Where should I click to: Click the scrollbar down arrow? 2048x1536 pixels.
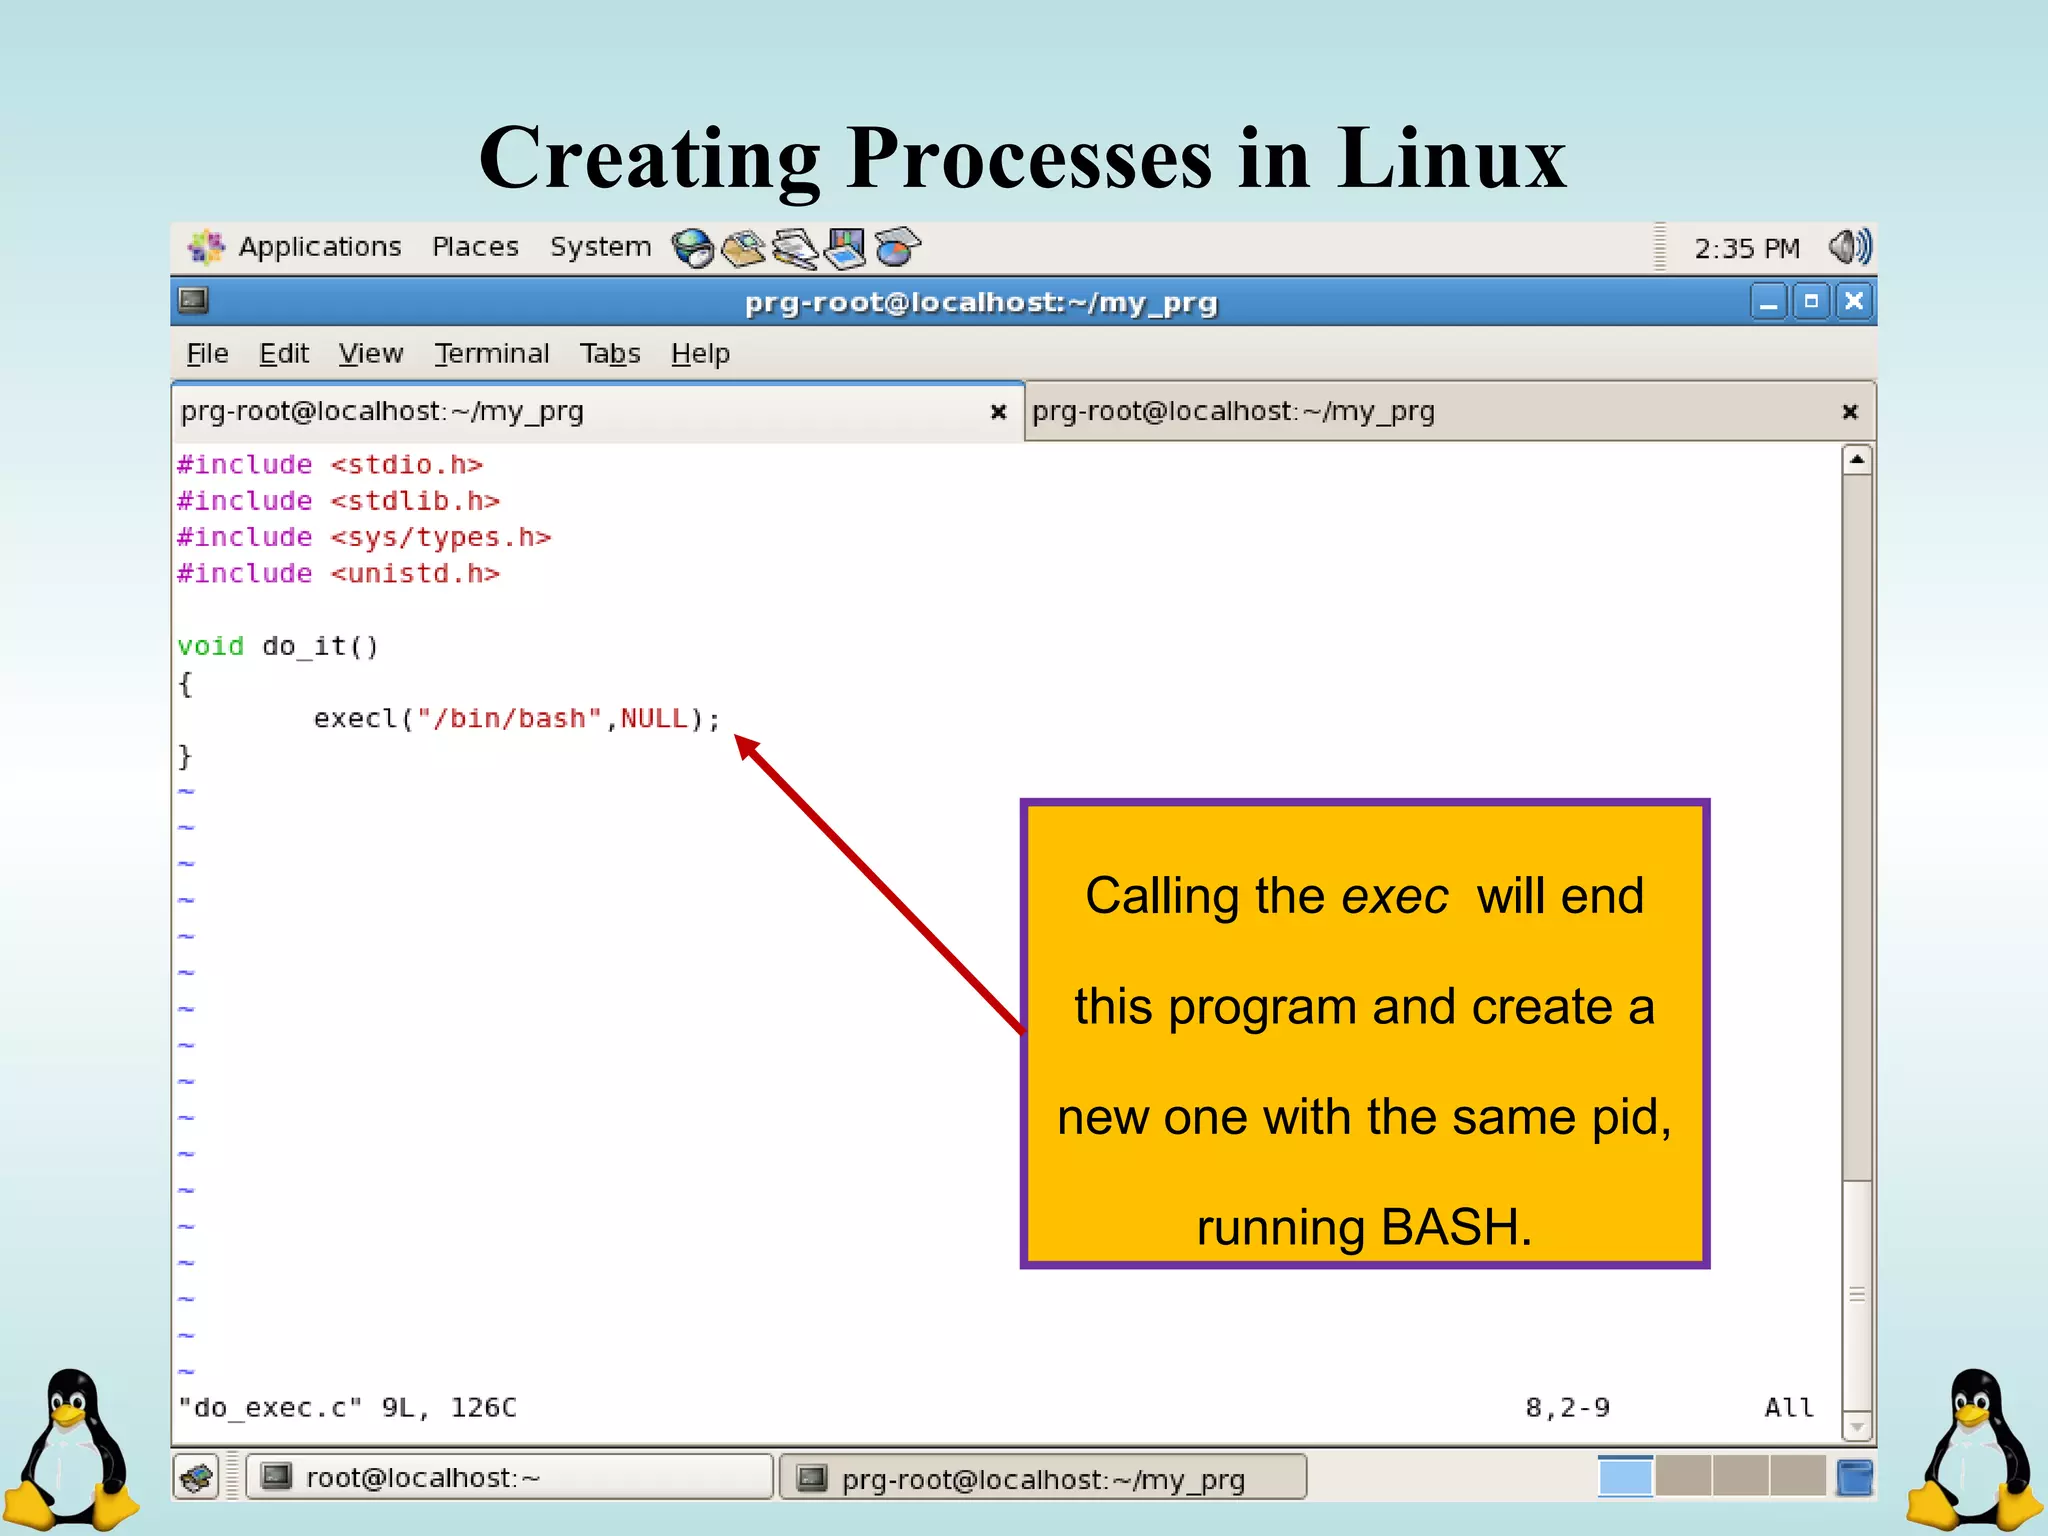pyautogui.click(x=1857, y=1427)
